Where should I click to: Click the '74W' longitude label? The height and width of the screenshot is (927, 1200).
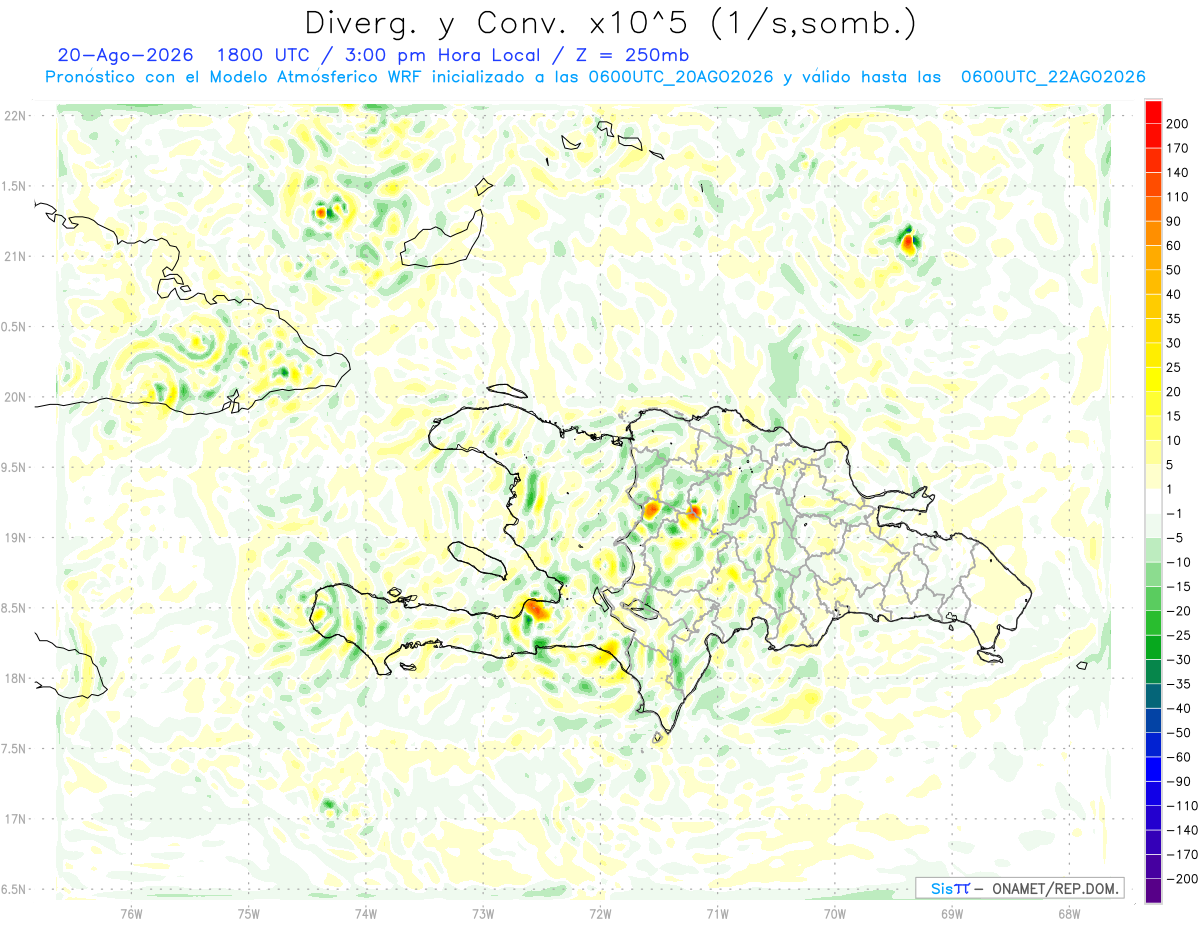click(x=366, y=913)
